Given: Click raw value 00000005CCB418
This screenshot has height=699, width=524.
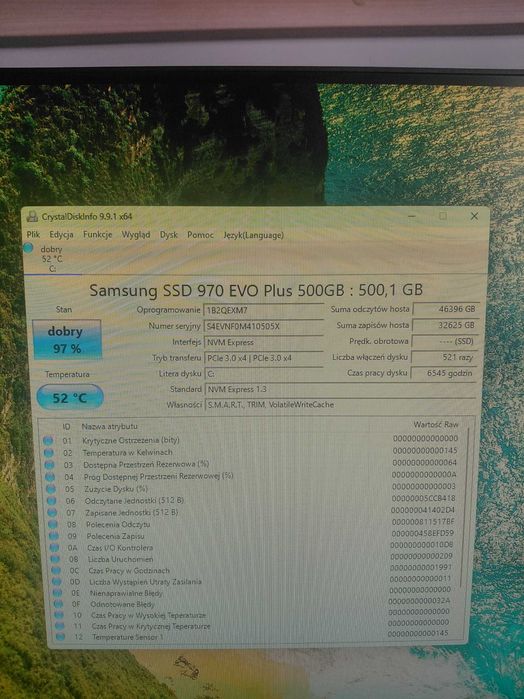Looking at the screenshot, I should pyautogui.click(x=424, y=498).
